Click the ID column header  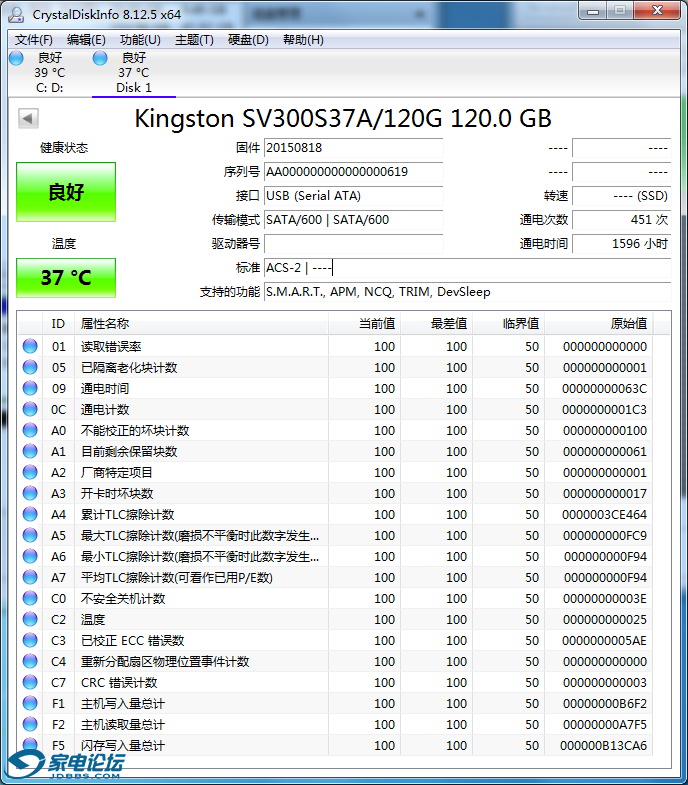58,324
